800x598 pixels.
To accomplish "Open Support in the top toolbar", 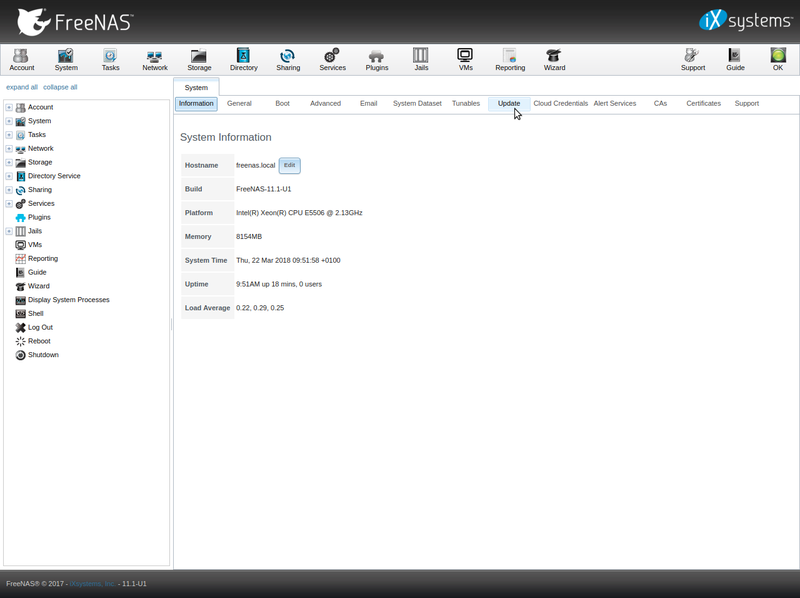I will (x=692, y=60).
